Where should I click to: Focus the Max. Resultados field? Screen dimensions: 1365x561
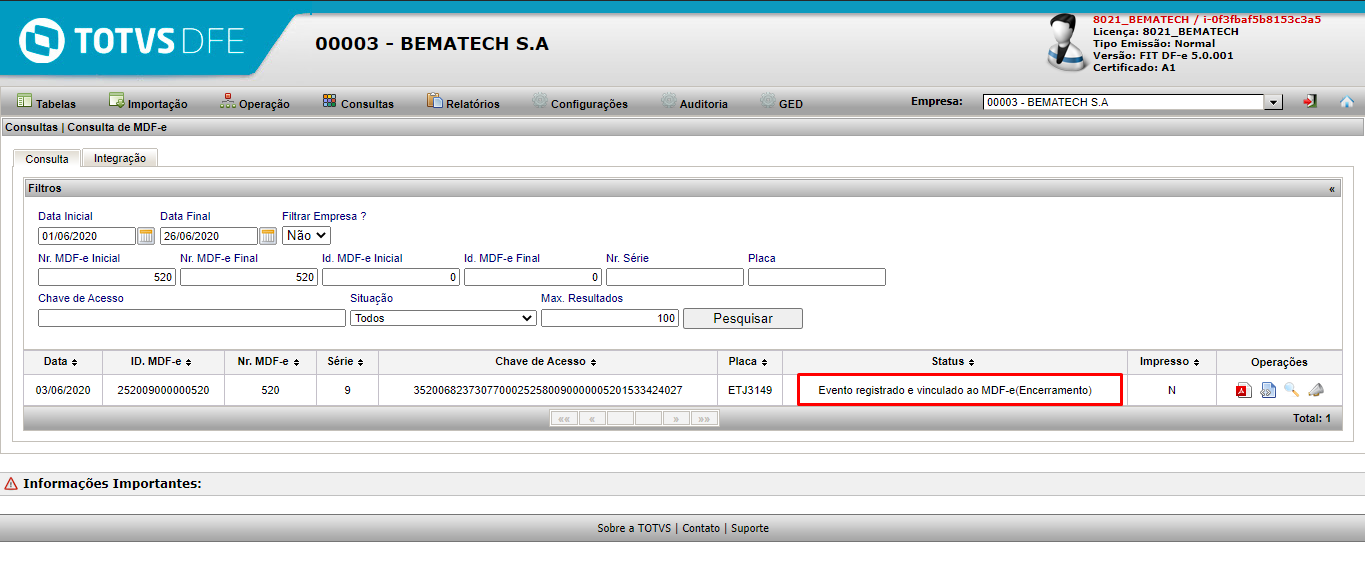pos(610,318)
